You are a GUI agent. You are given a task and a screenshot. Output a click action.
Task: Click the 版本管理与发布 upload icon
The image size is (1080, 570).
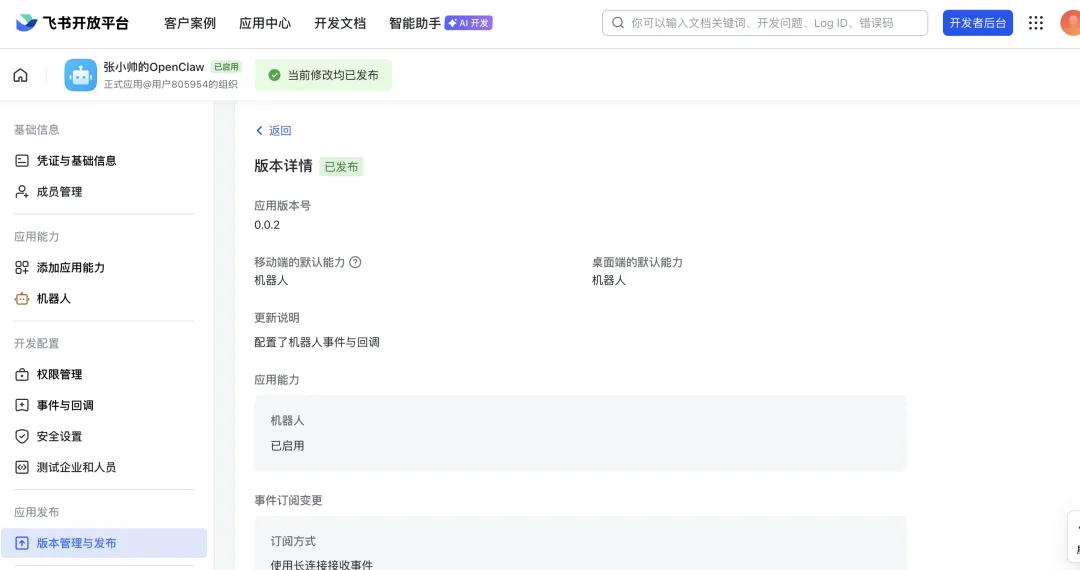[22, 542]
